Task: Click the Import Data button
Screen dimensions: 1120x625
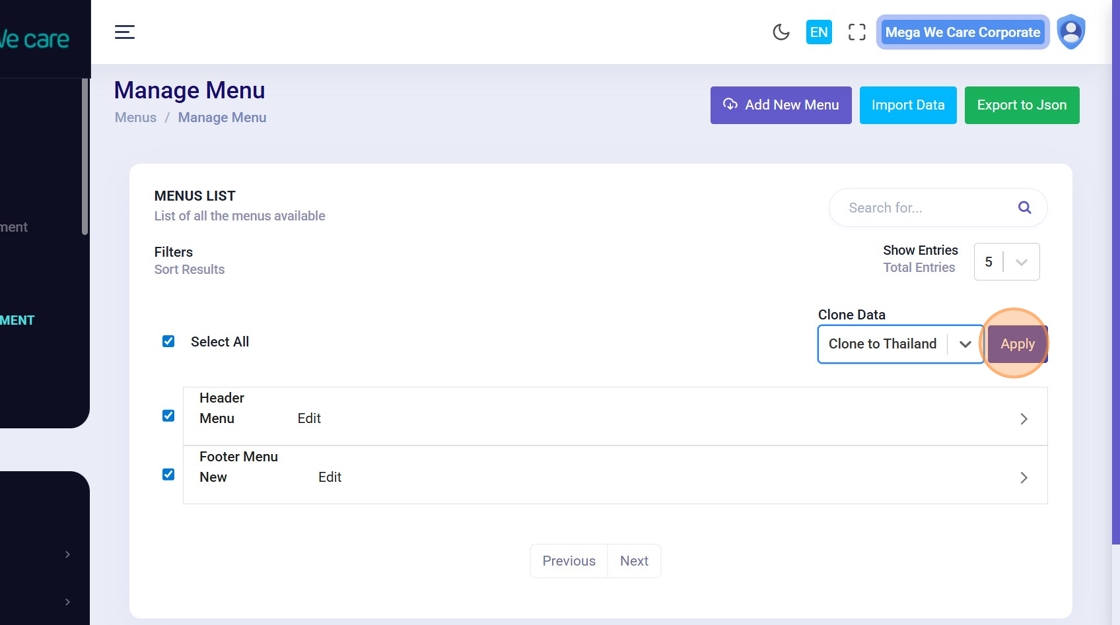Action: coord(908,105)
